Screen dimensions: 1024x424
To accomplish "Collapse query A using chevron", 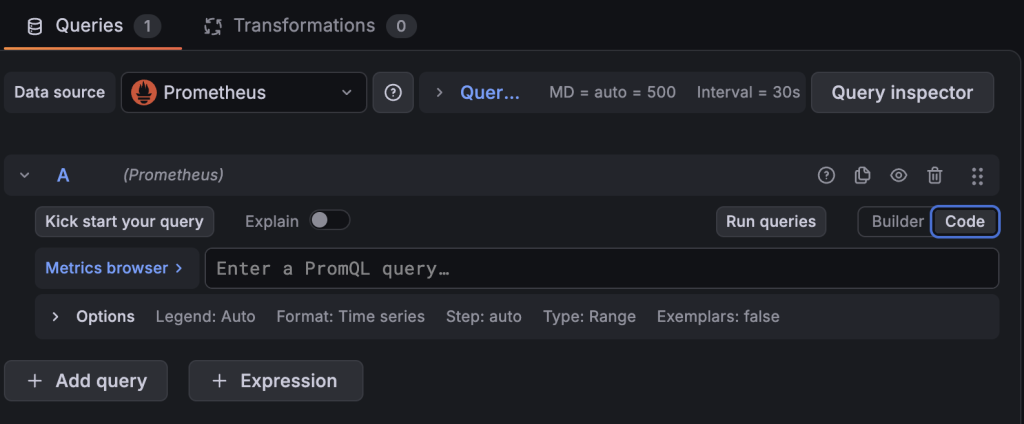I will pyautogui.click(x=25, y=175).
